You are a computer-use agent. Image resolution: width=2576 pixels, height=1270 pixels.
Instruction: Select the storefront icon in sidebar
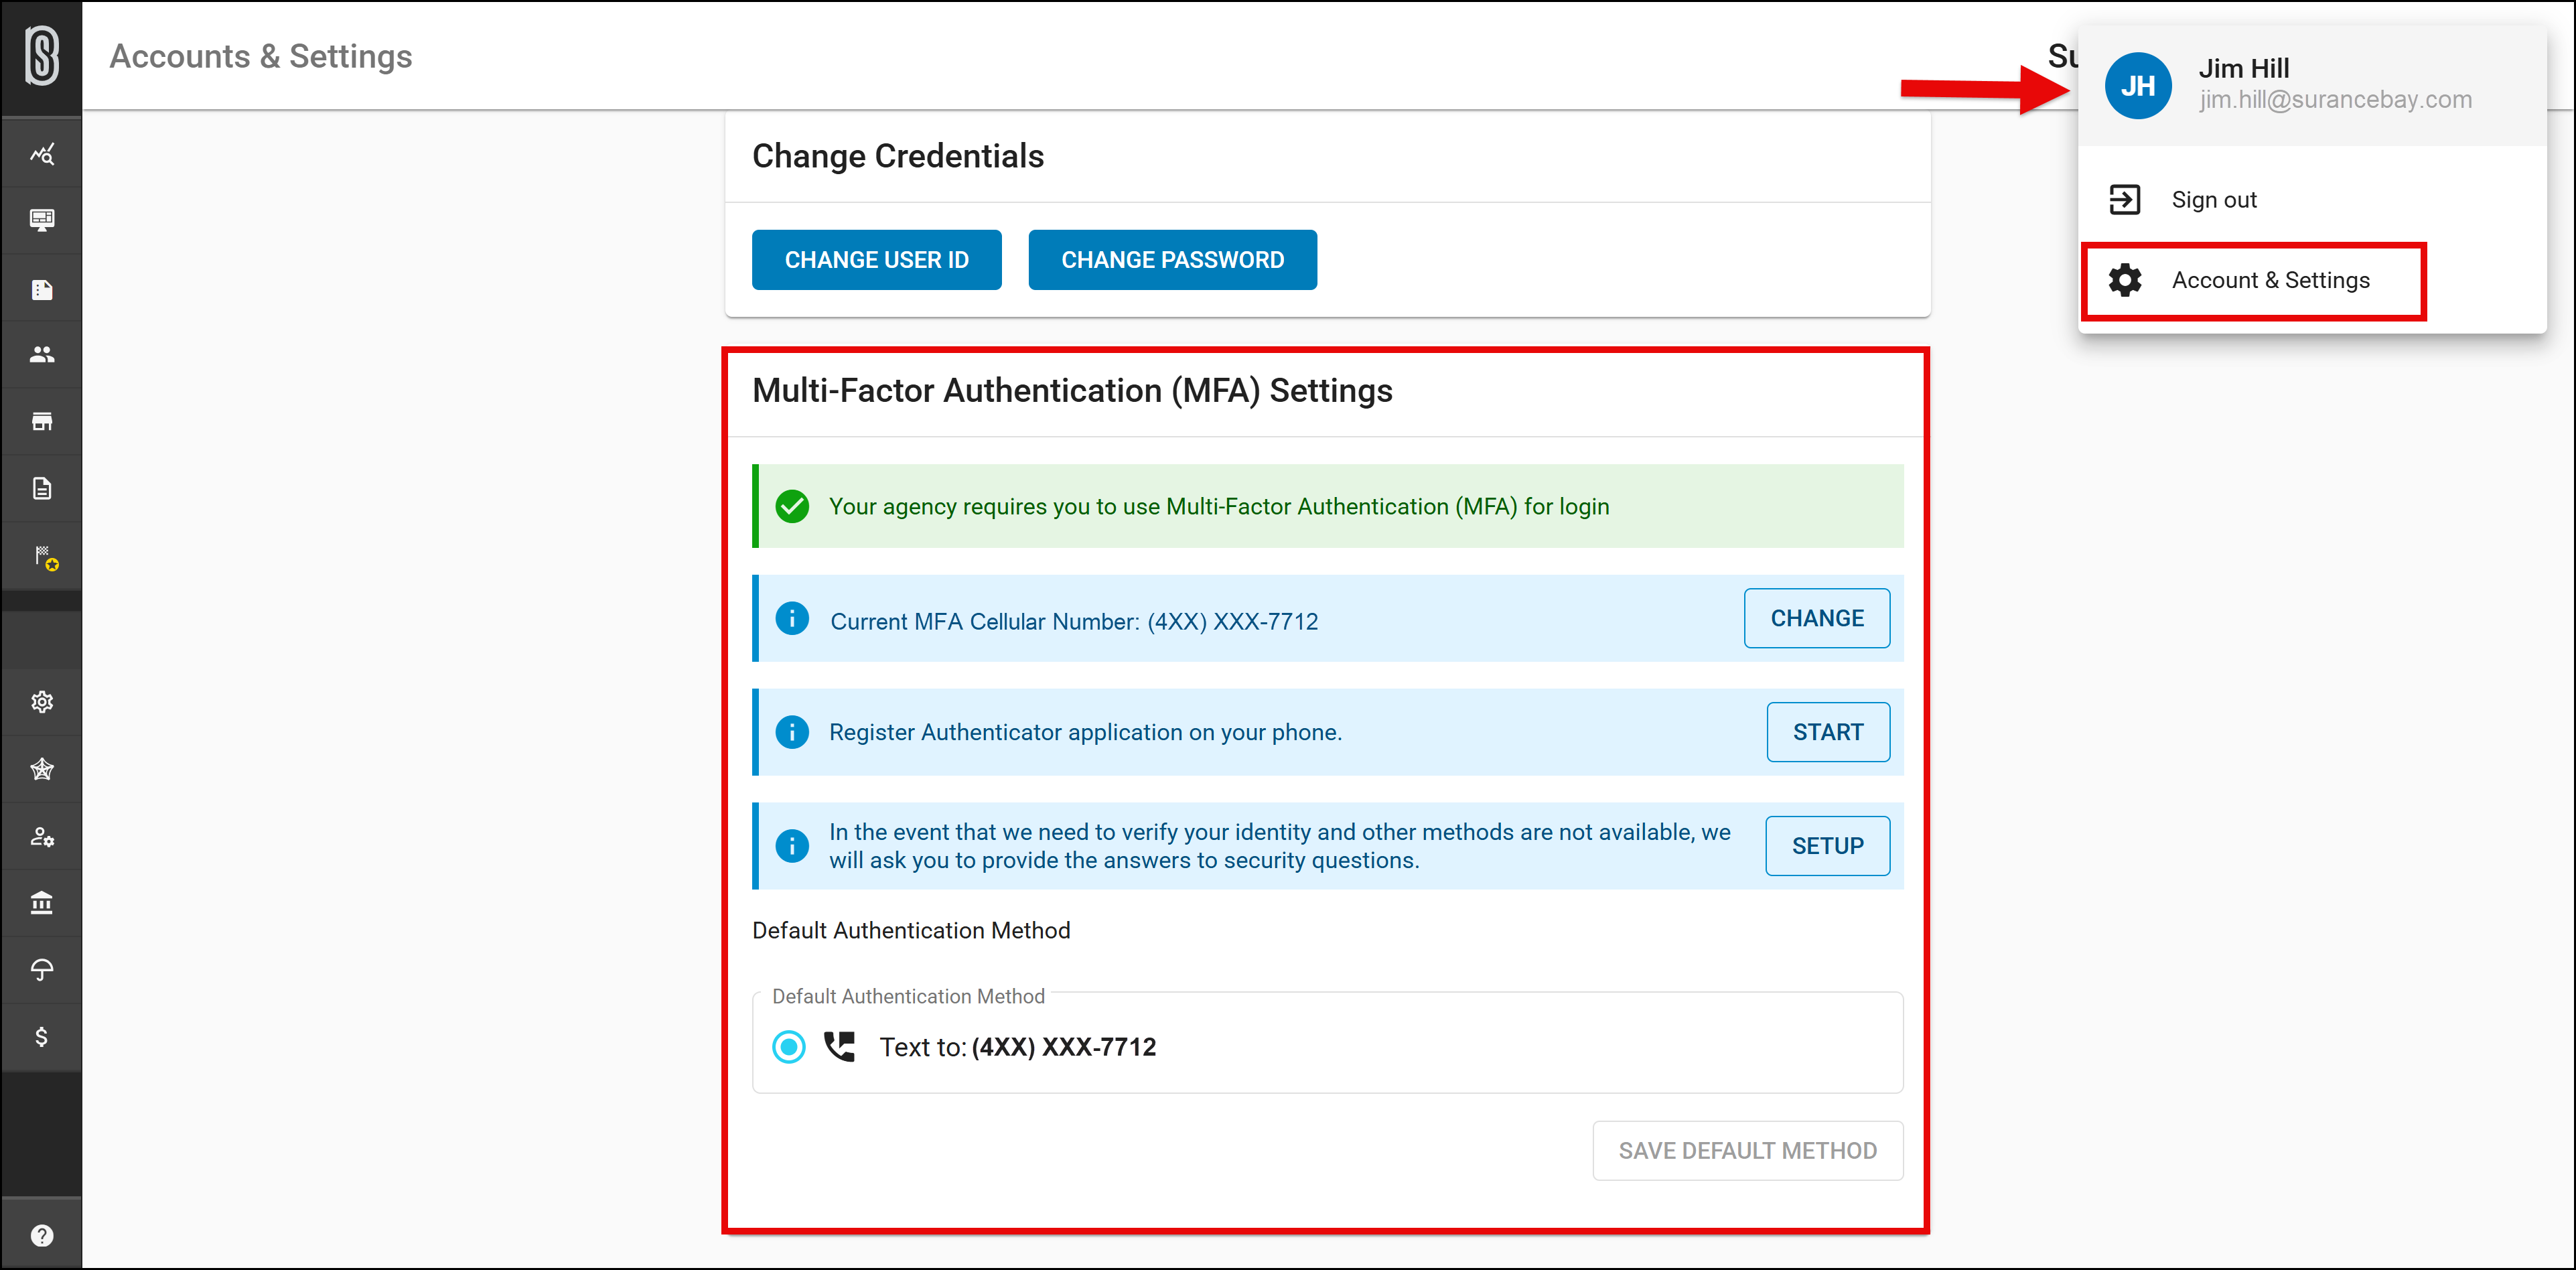(x=41, y=420)
